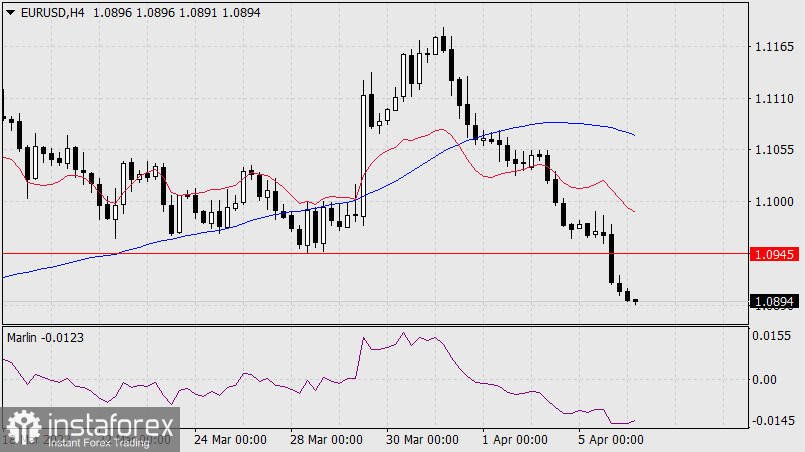Select the red 1.0945 price level tag
The height and width of the screenshot is (452, 805).
point(774,254)
